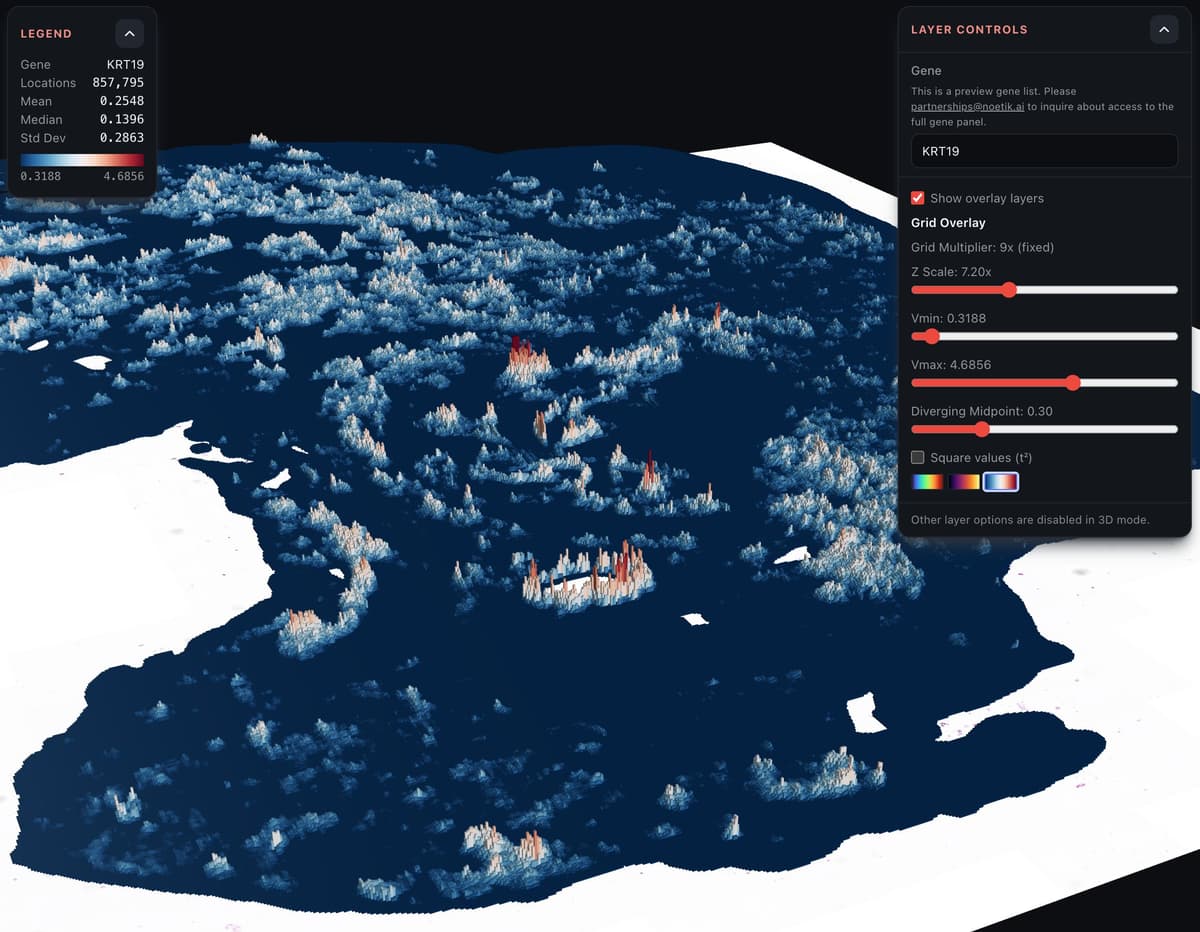
Task: Click the Diverging Midpoint slider handle
Action: (x=981, y=429)
